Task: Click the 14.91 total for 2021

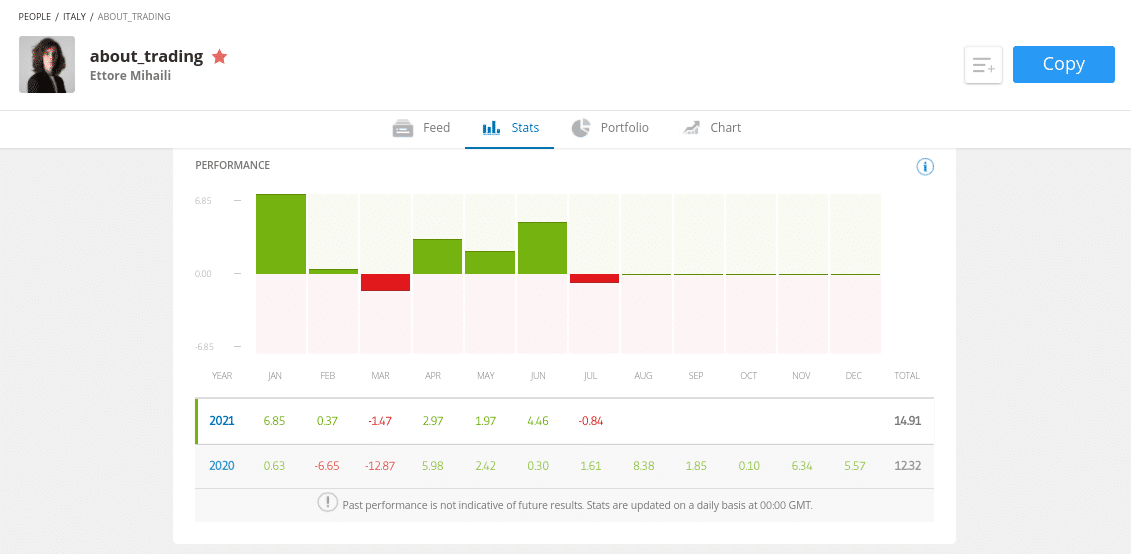Action: point(907,421)
